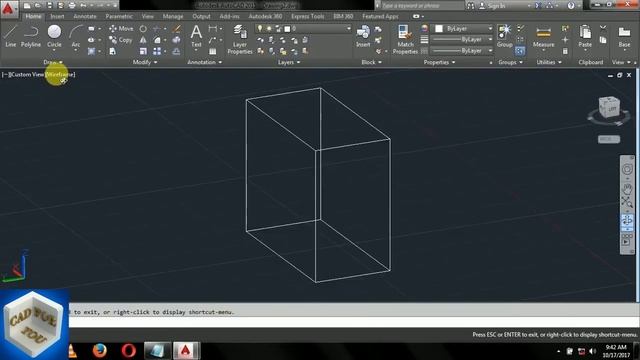The width and height of the screenshot is (640, 360).
Task: Switch to the Insert ribbon tab
Action: pos(57,16)
